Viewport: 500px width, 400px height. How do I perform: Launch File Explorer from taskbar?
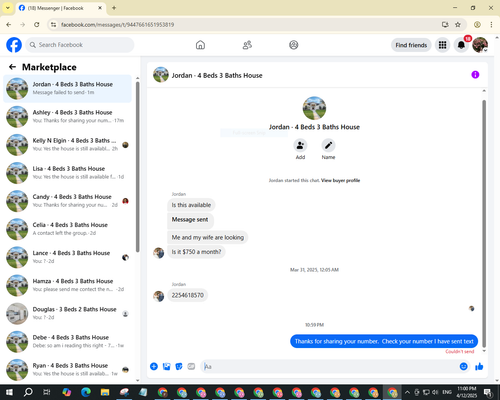point(105,392)
